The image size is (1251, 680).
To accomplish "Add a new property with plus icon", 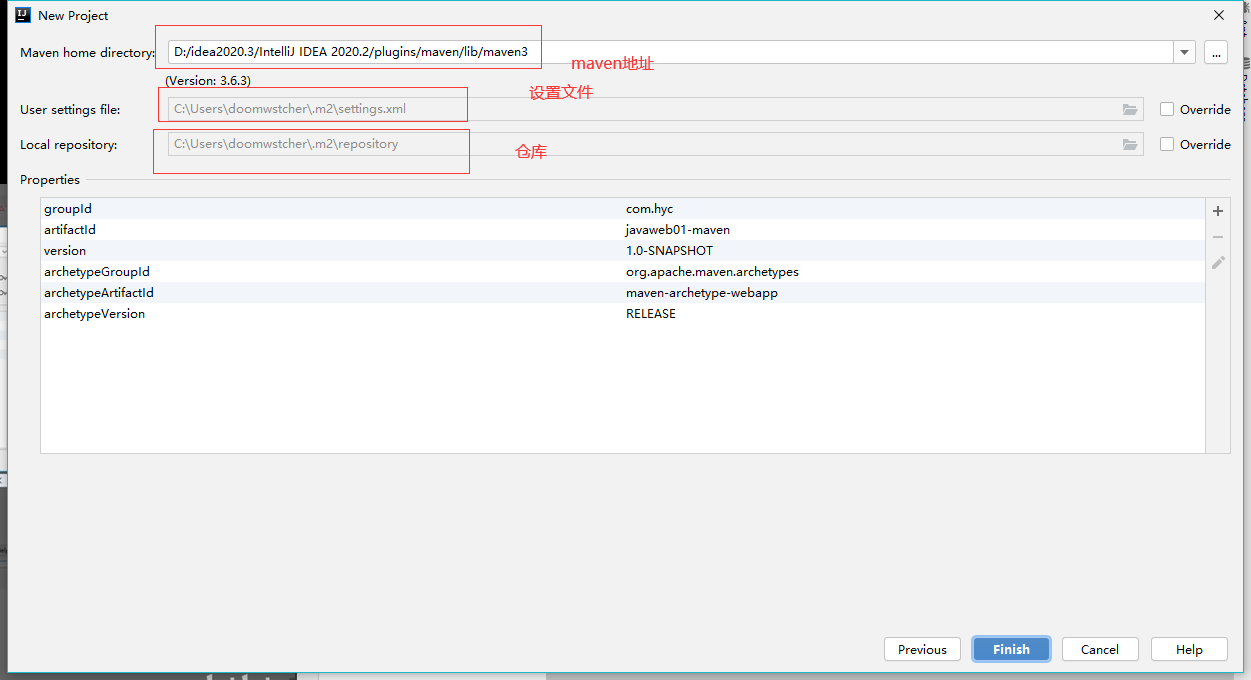I will (1218, 211).
